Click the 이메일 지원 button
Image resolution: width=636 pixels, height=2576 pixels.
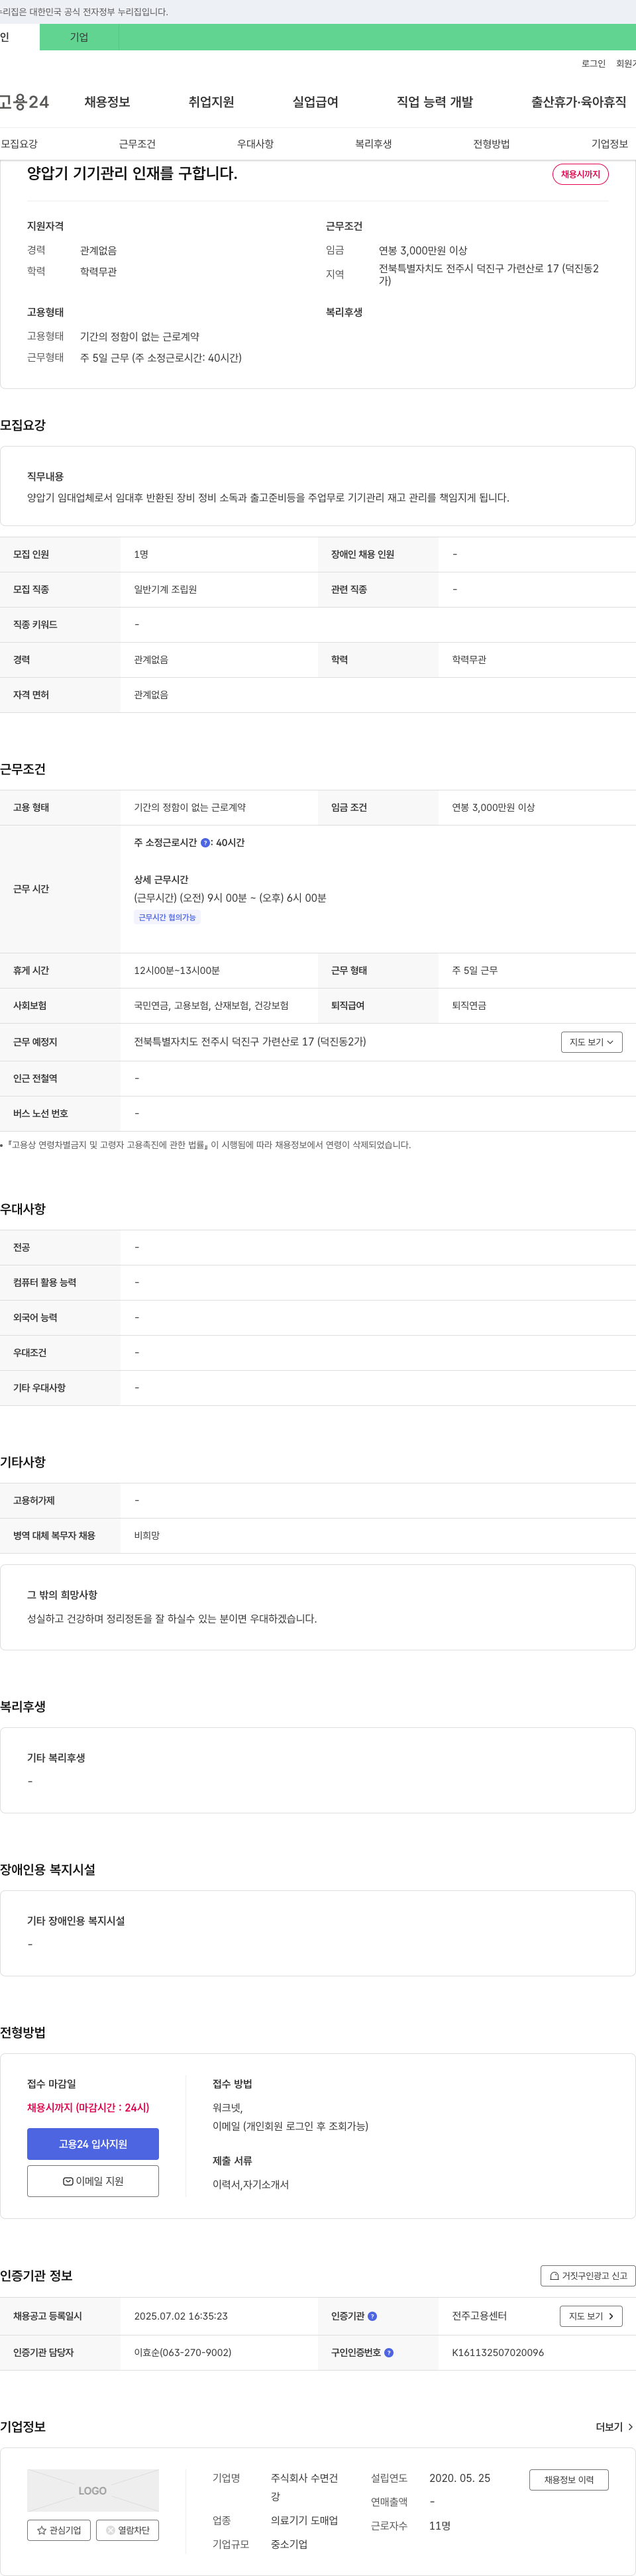pyautogui.click(x=93, y=2181)
